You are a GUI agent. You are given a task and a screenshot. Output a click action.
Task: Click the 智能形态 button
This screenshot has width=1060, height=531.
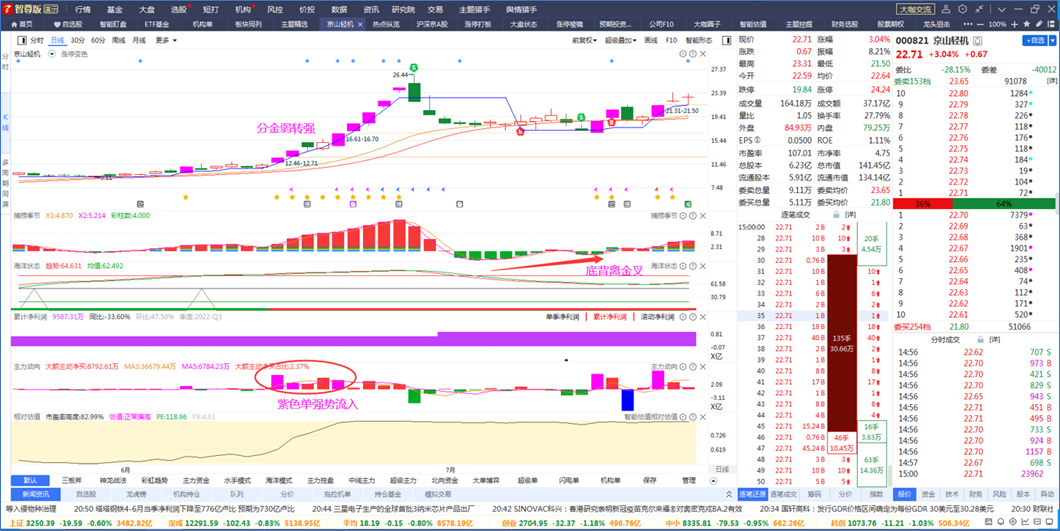tap(700, 41)
